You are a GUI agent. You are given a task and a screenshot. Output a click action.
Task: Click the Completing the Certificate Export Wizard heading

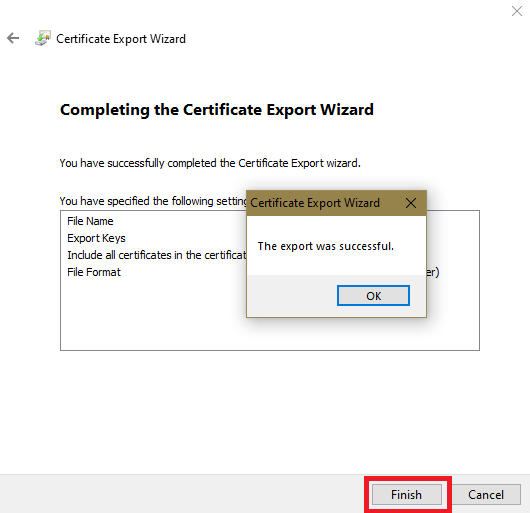pyautogui.click(x=217, y=109)
